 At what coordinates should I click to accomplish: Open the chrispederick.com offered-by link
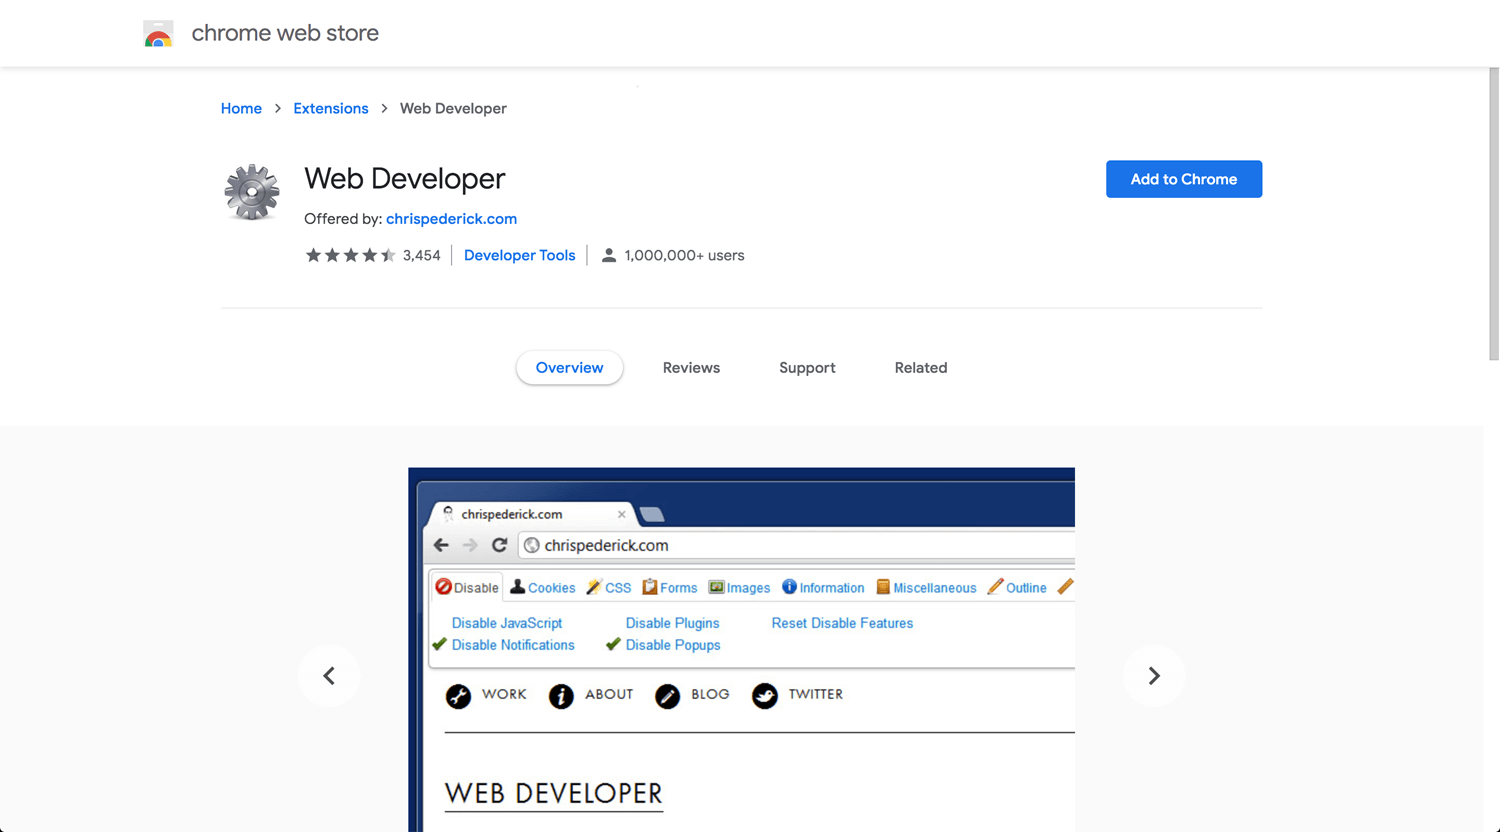[451, 219]
